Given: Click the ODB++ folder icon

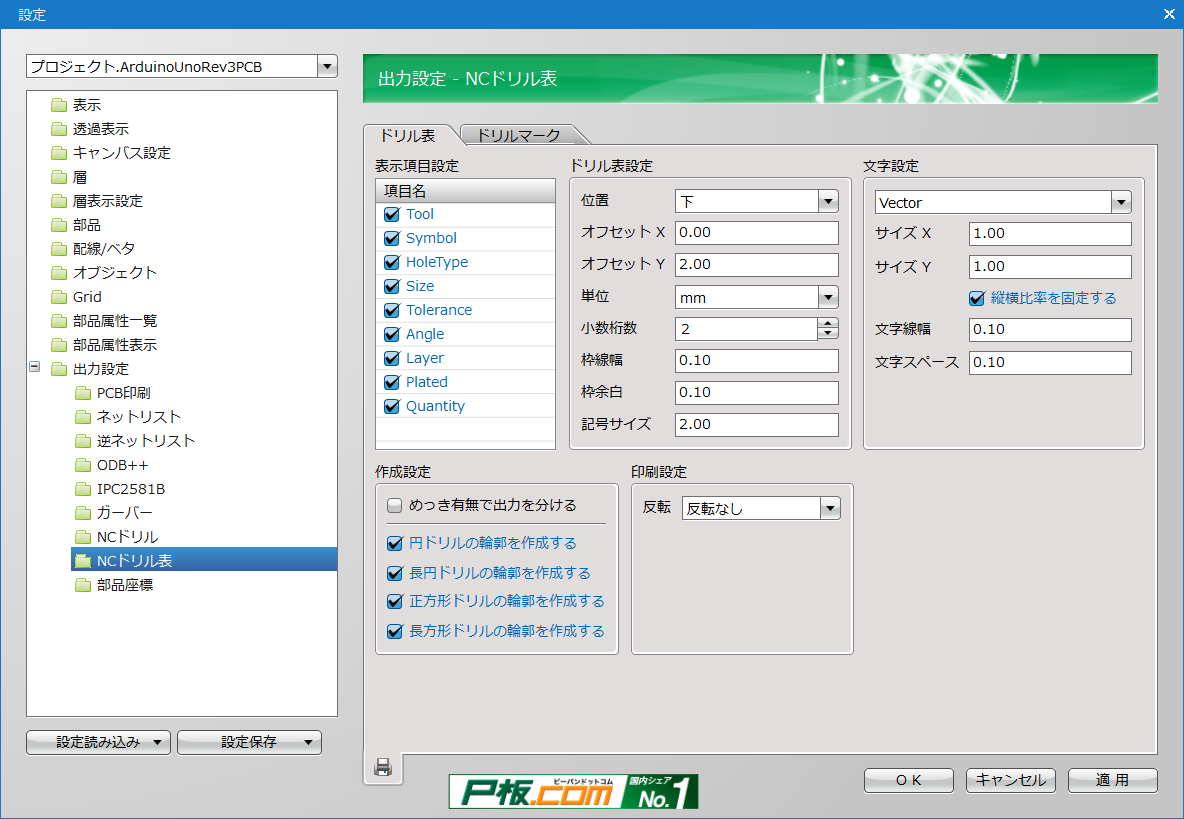Looking at the screenshot, I should click(x=83, y=465).
